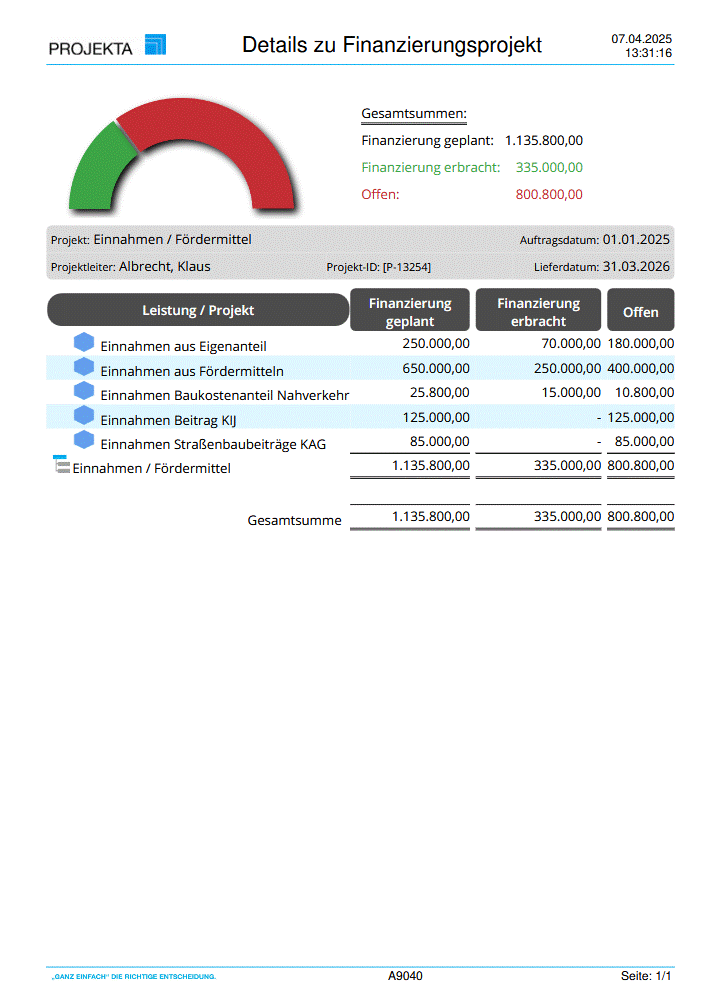Click hexagon icon beside Einnahmen aus Fördermitteln
The height and width of the screenshot is (1006, 704).
pos(84,367)
